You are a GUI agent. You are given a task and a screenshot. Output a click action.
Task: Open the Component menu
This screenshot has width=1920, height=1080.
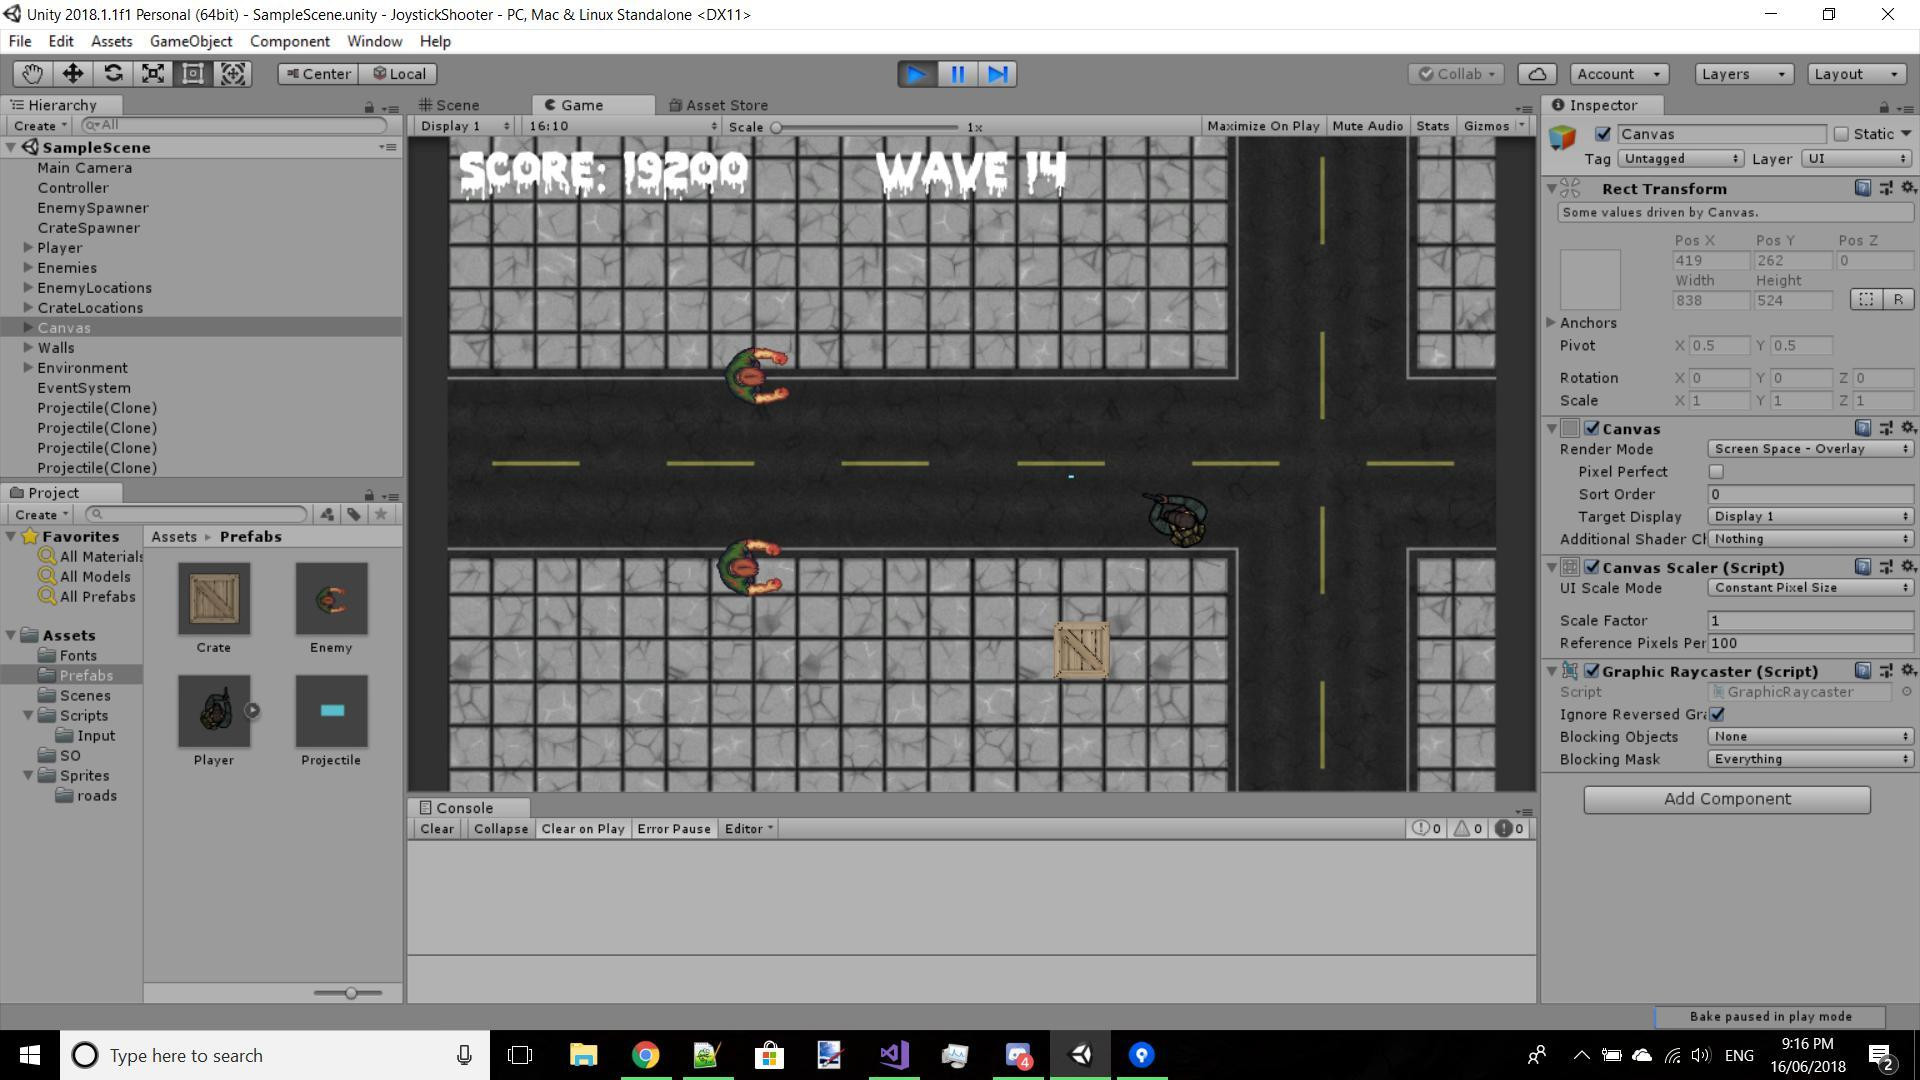tap(290, 41)
